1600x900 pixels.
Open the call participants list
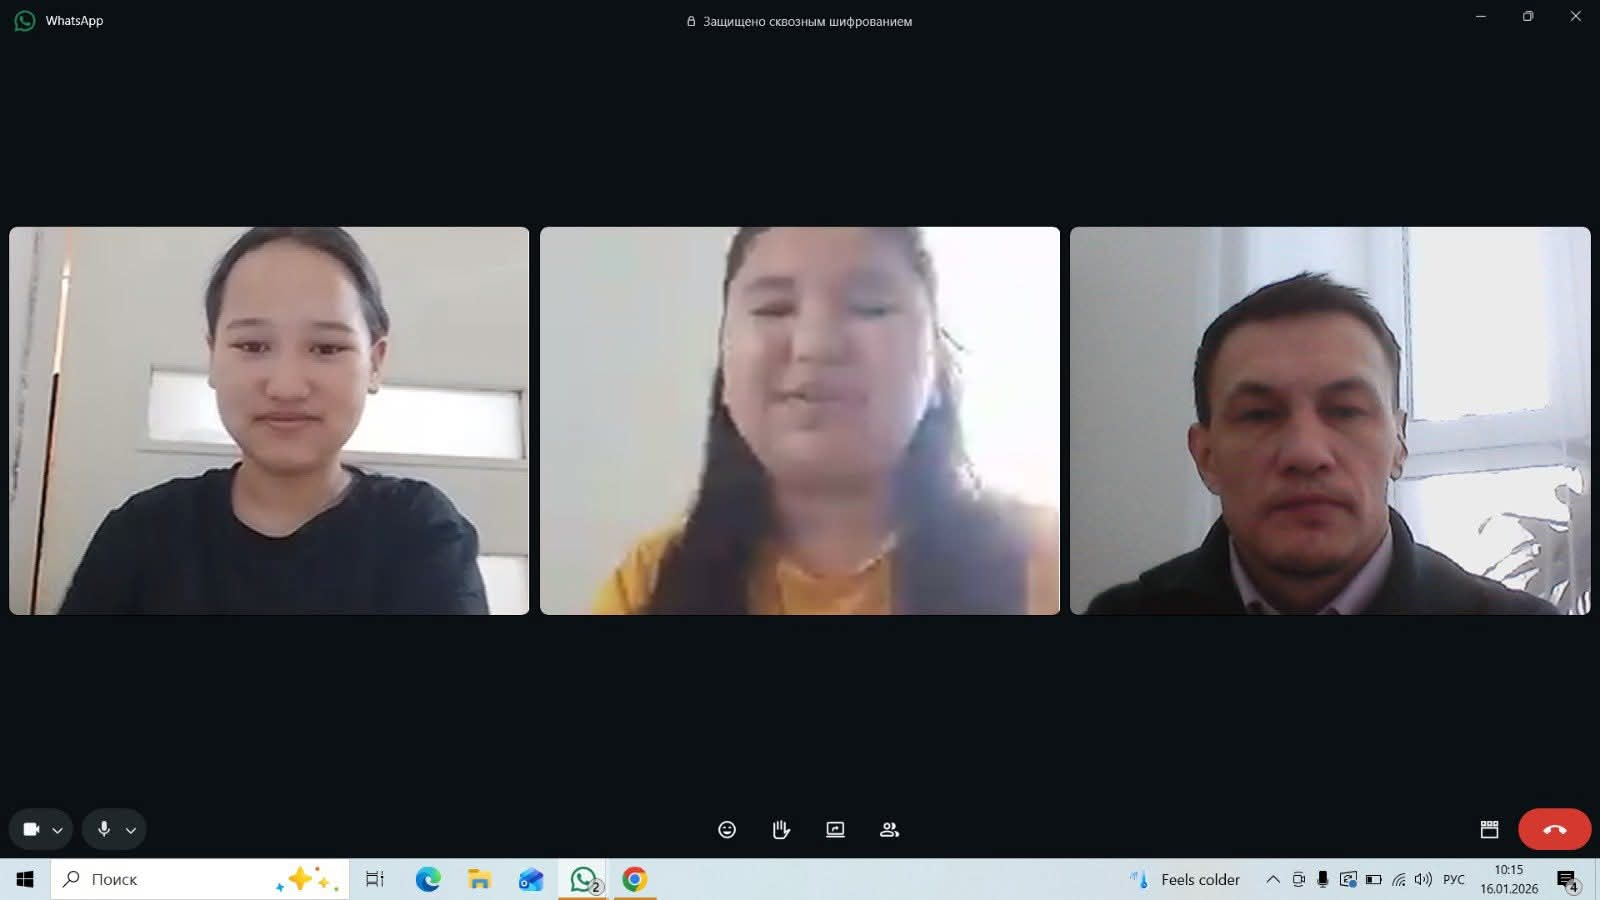click(889, 830)
